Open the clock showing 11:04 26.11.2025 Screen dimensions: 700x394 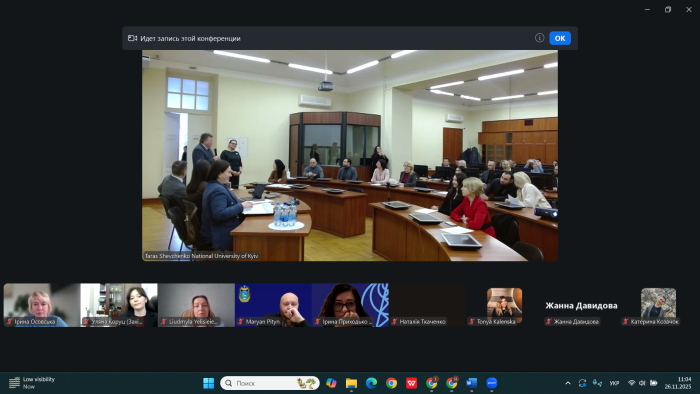coord(678,383)
